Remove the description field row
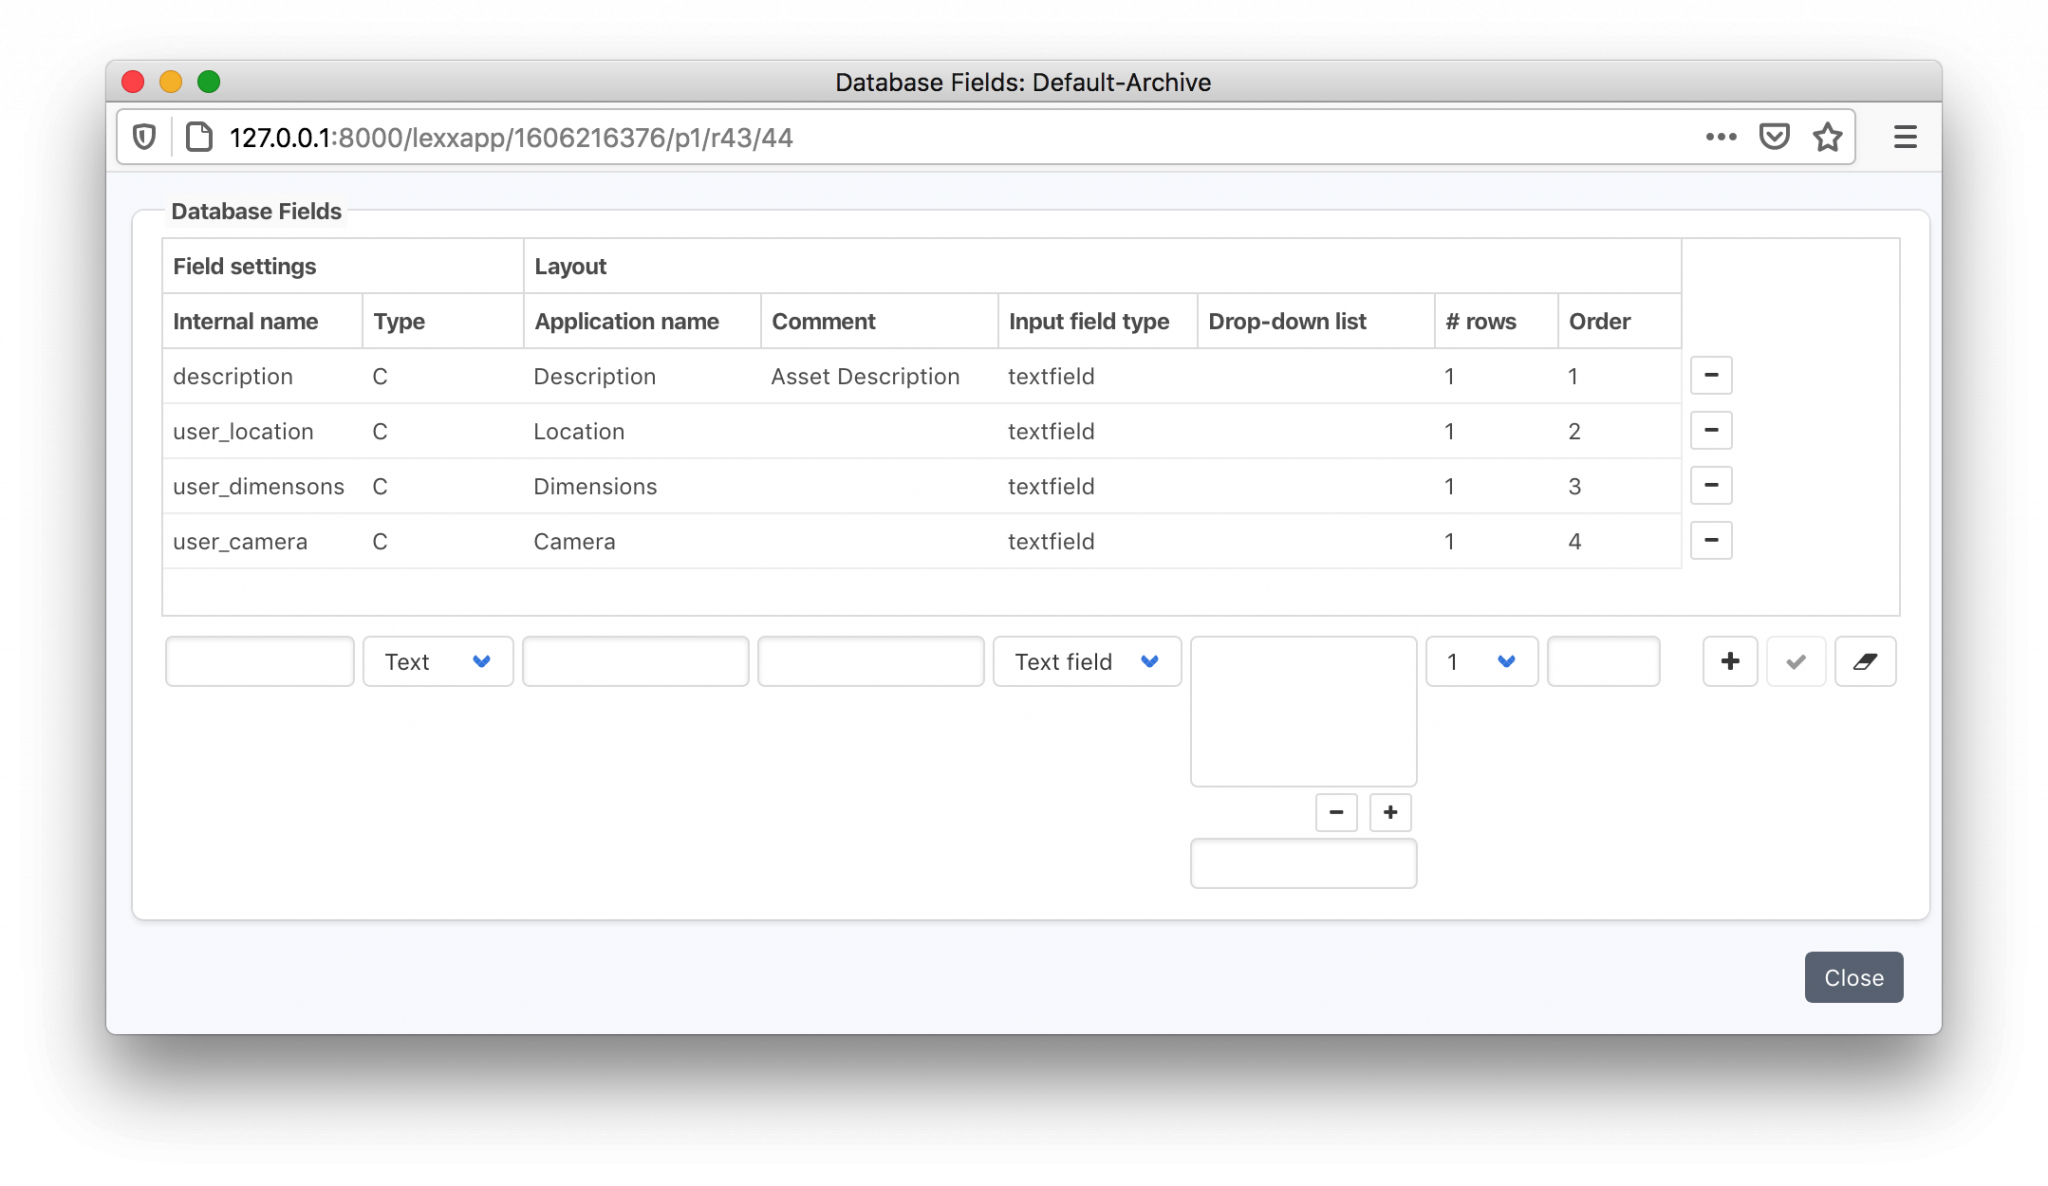Image resolution: width=2048 pixels, height=1186 pixels. coord(1710,375)
